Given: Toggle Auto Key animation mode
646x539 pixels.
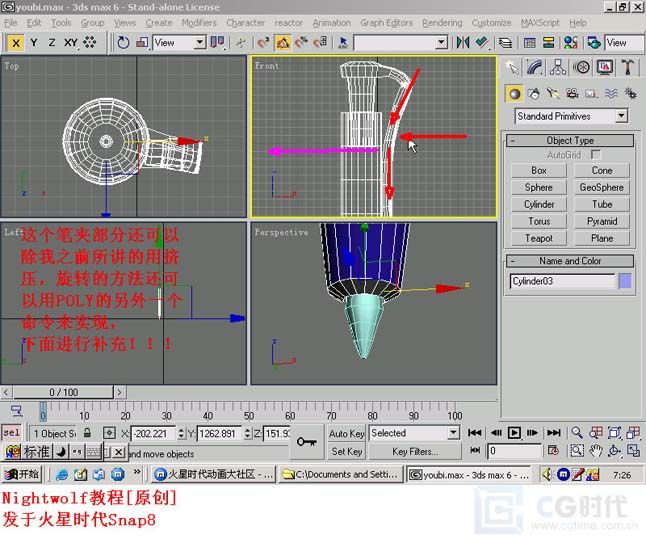Looking at the screenshot, I should click(x=346, y=434).
